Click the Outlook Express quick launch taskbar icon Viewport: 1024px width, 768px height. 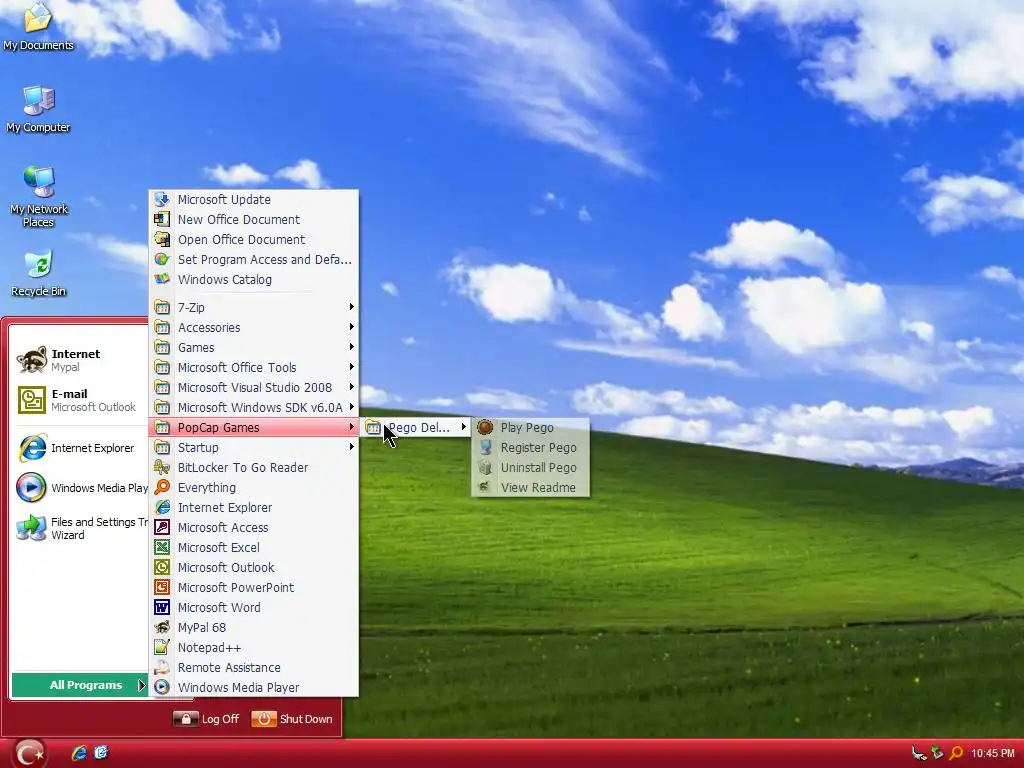click(x=101, y=753)
